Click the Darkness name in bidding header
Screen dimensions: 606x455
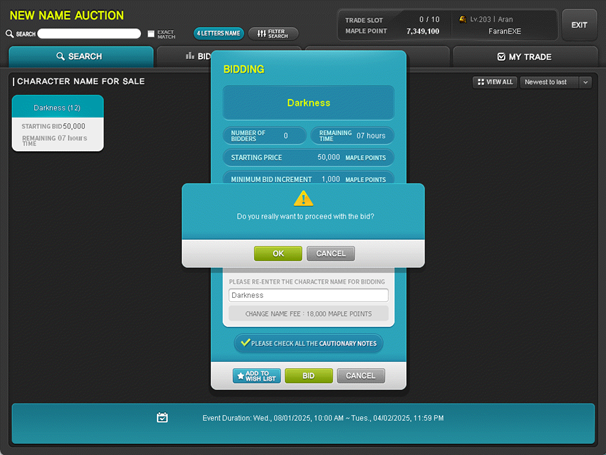(x=308, y=103)
